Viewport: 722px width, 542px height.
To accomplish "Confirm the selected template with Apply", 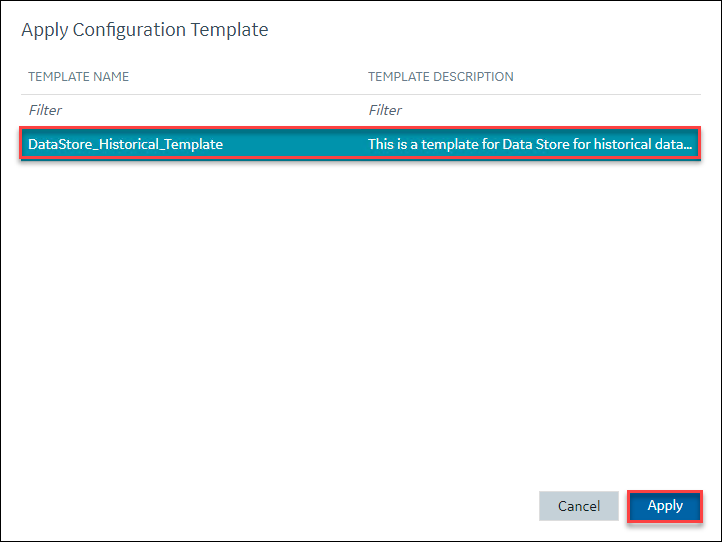I will point(665,506).
